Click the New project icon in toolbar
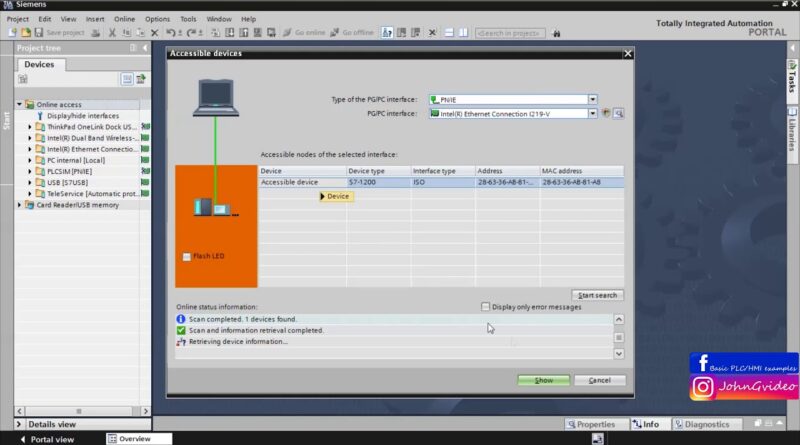 pyautogui.click(x=12, y=33)
